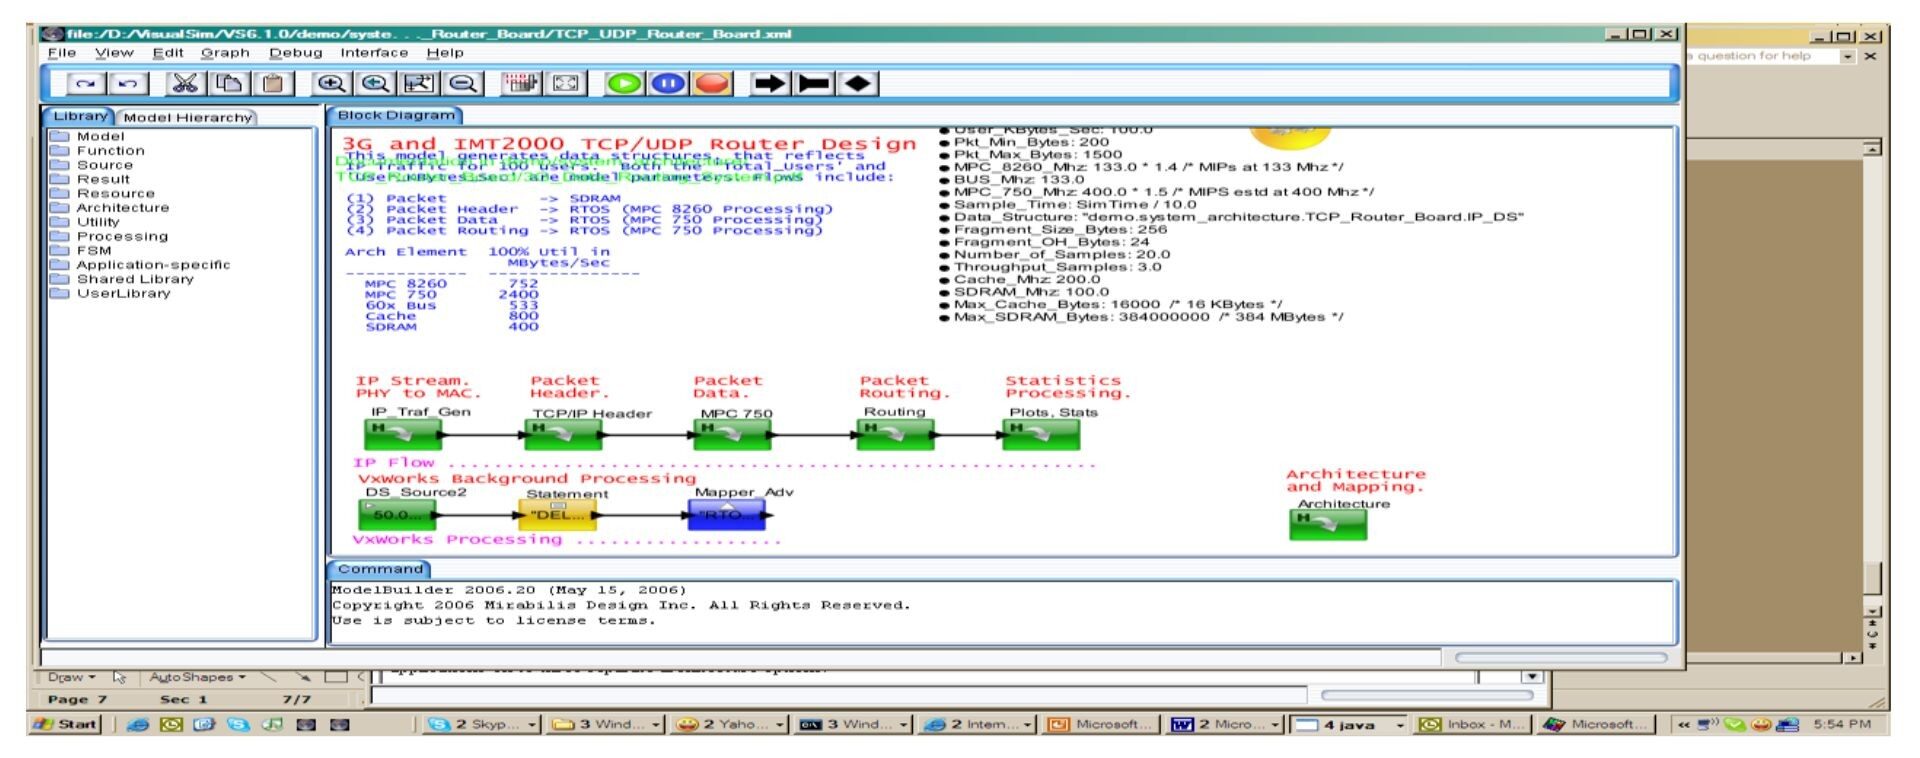Pause the simulation with blue button

click(669, 84)
